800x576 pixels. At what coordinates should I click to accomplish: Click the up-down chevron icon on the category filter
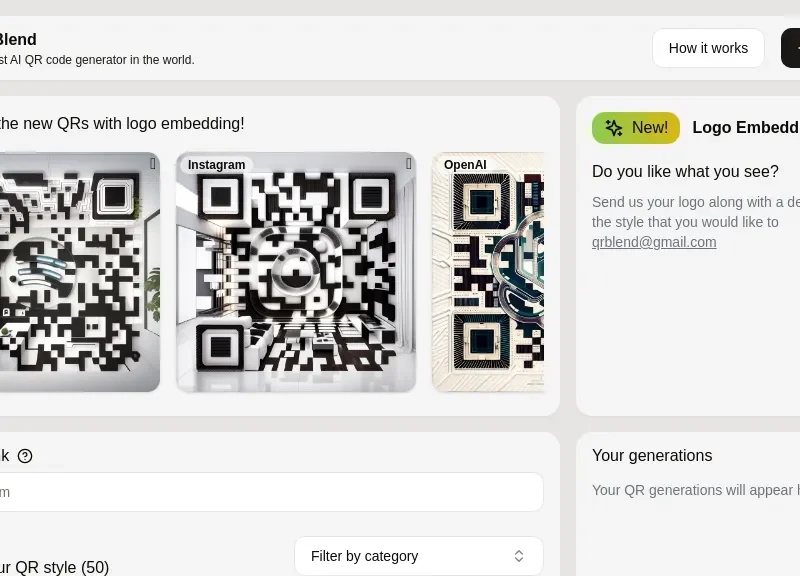coord(519,556)
